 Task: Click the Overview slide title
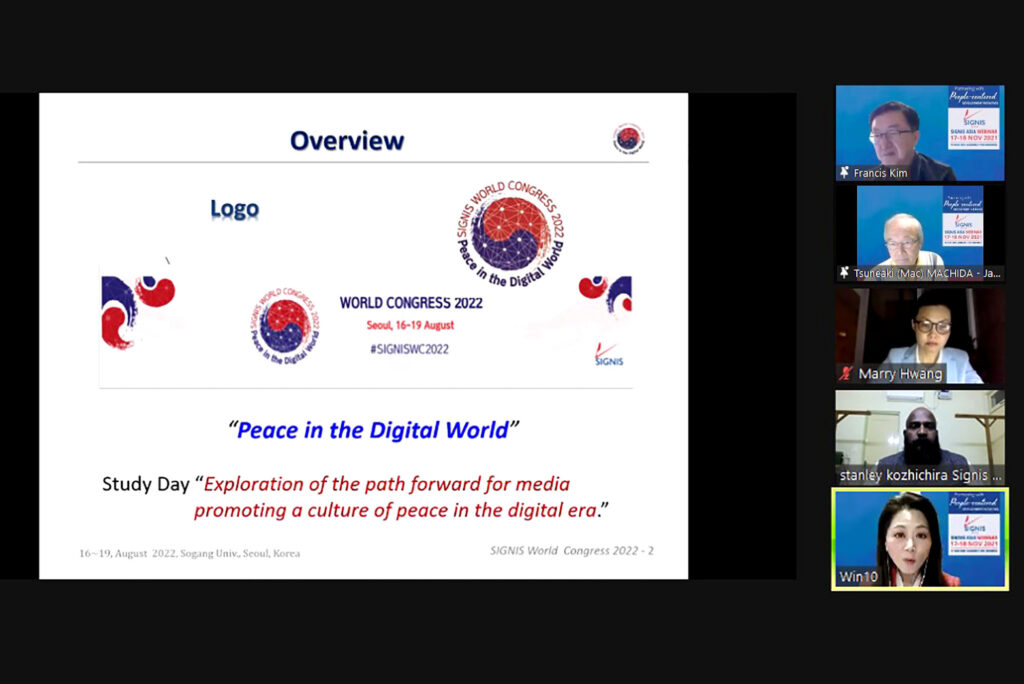click(347, 141)
